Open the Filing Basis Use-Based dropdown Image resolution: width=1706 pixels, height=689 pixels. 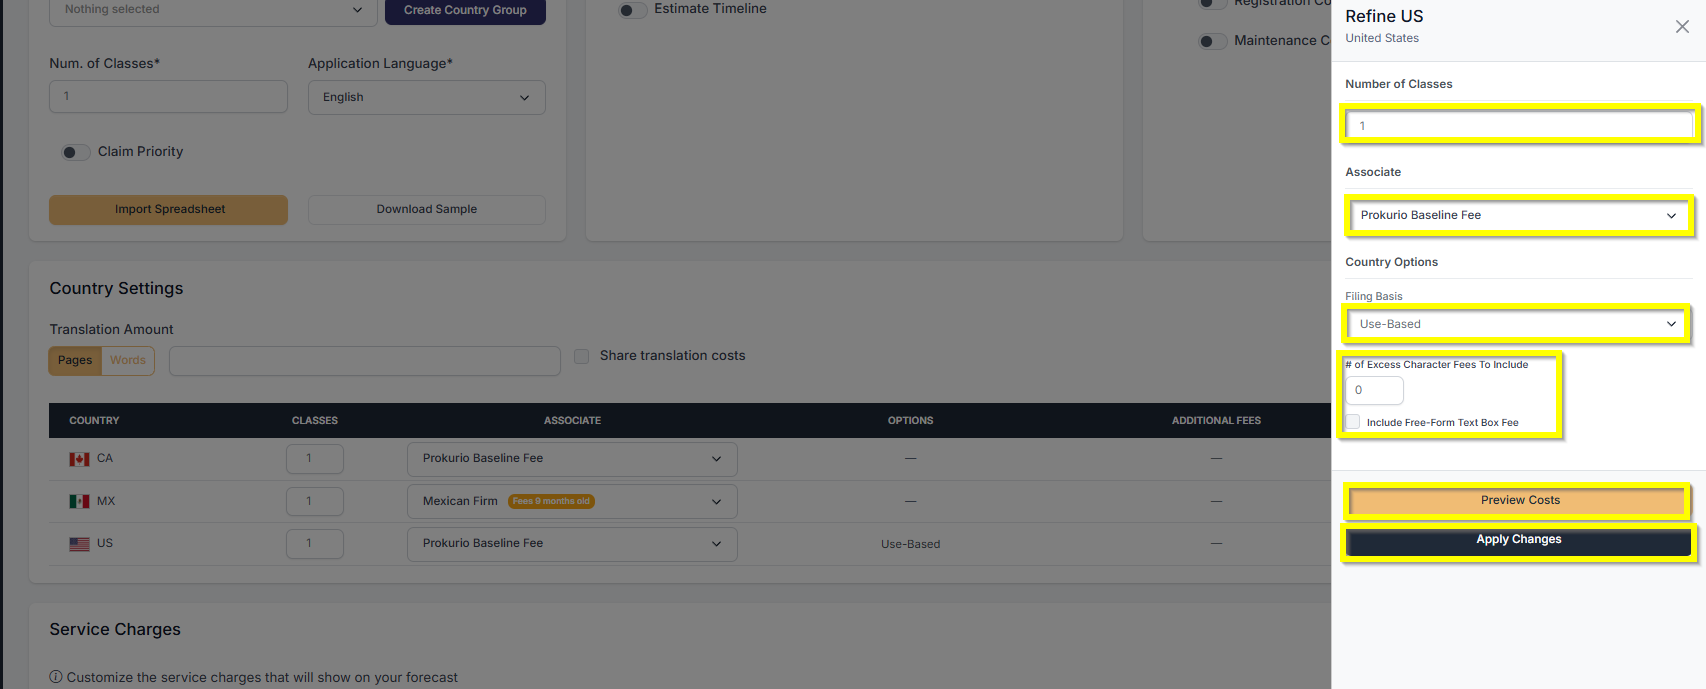pyautogui.click(x=1516, y=324)
